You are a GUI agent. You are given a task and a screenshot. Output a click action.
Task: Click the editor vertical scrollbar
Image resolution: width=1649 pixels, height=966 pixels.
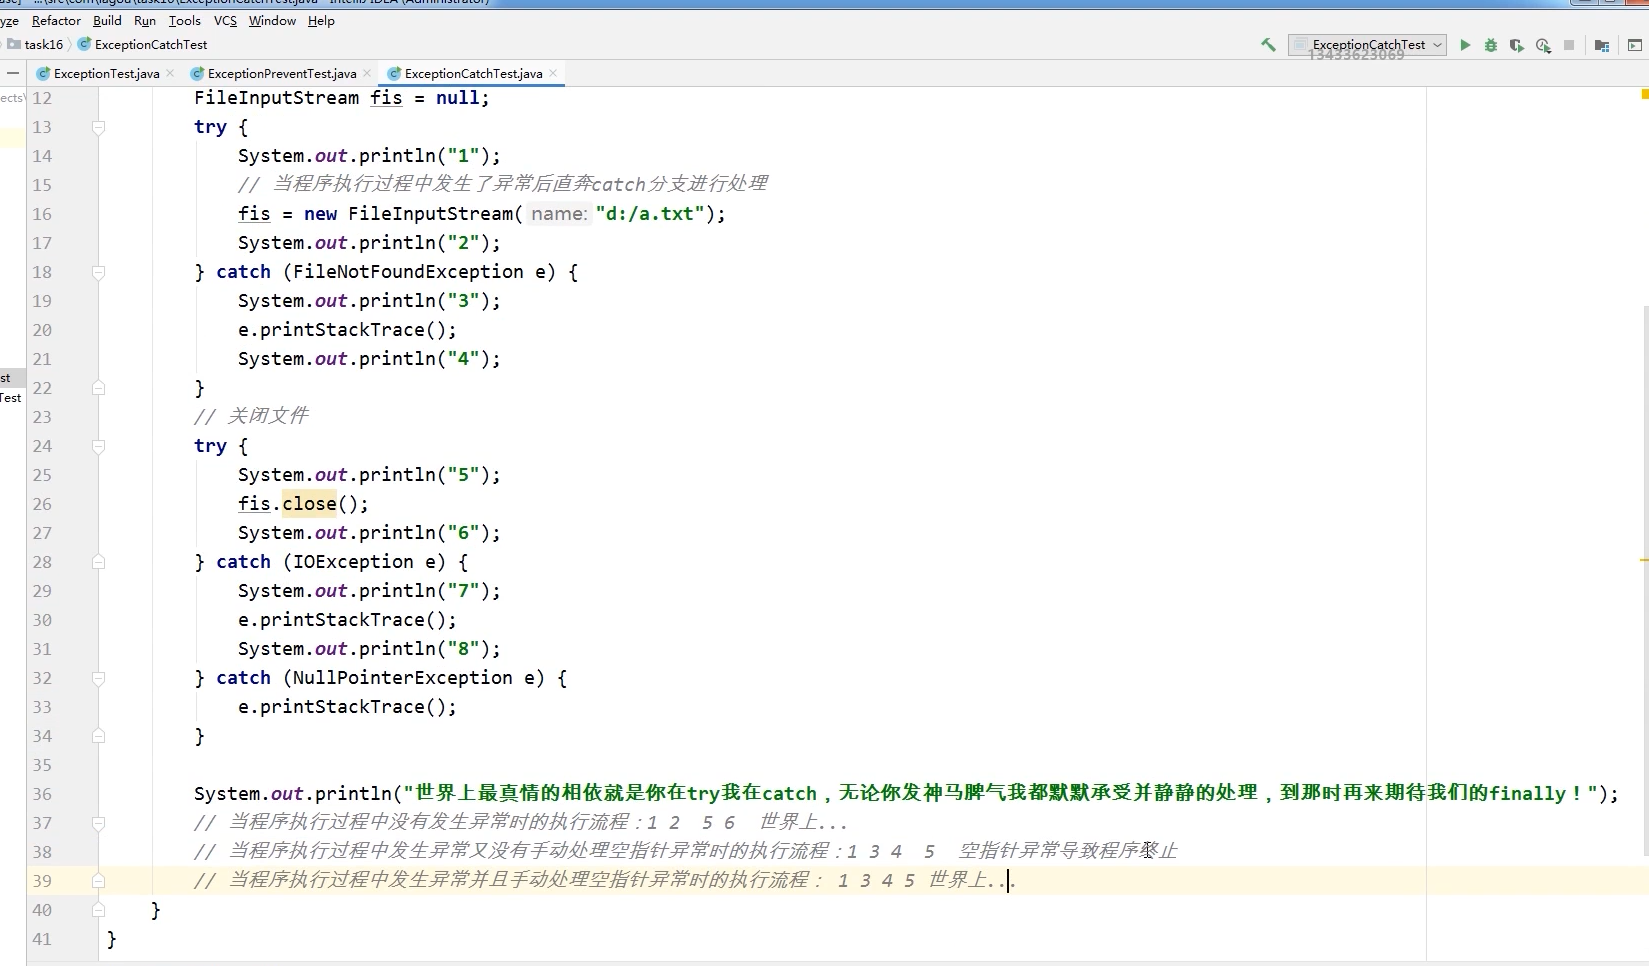click(1645, 580)
